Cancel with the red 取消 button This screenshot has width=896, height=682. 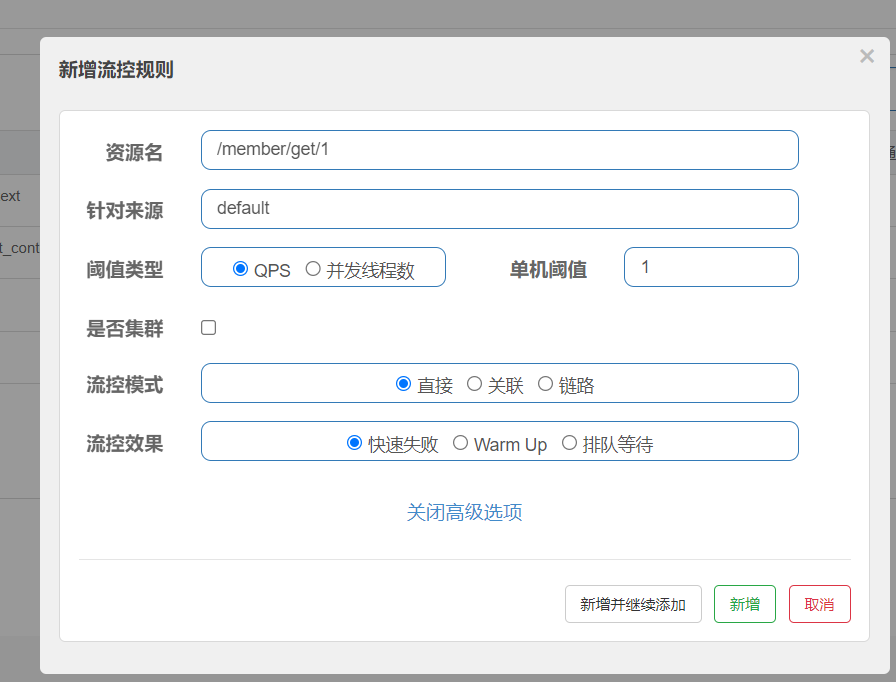coord(819,604)
